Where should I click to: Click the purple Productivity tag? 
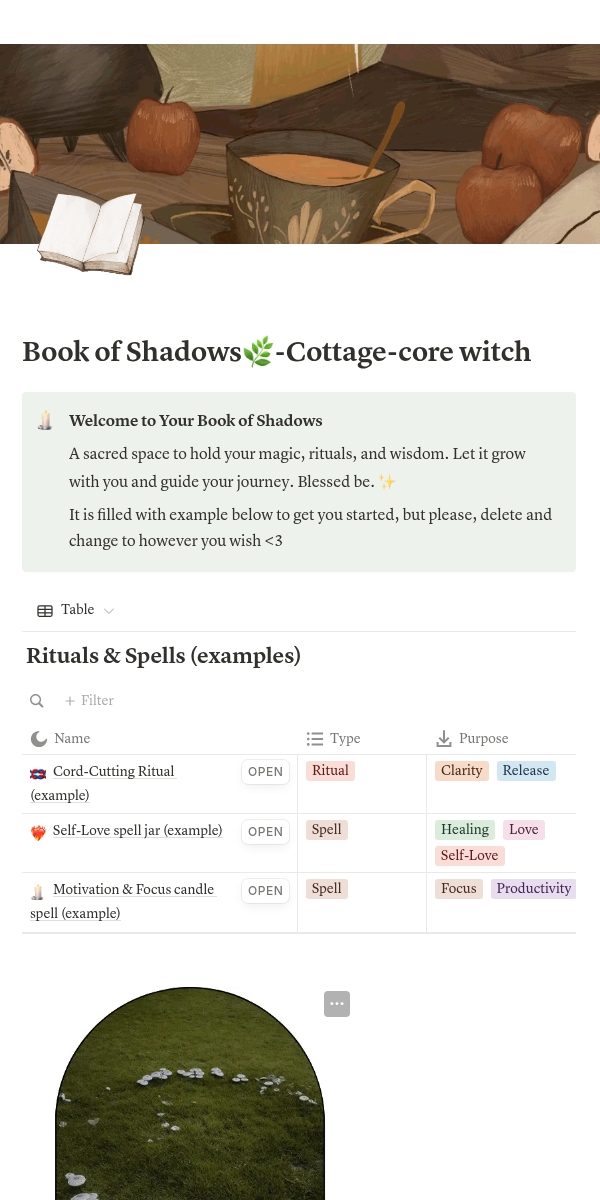[x=533, y=888]
